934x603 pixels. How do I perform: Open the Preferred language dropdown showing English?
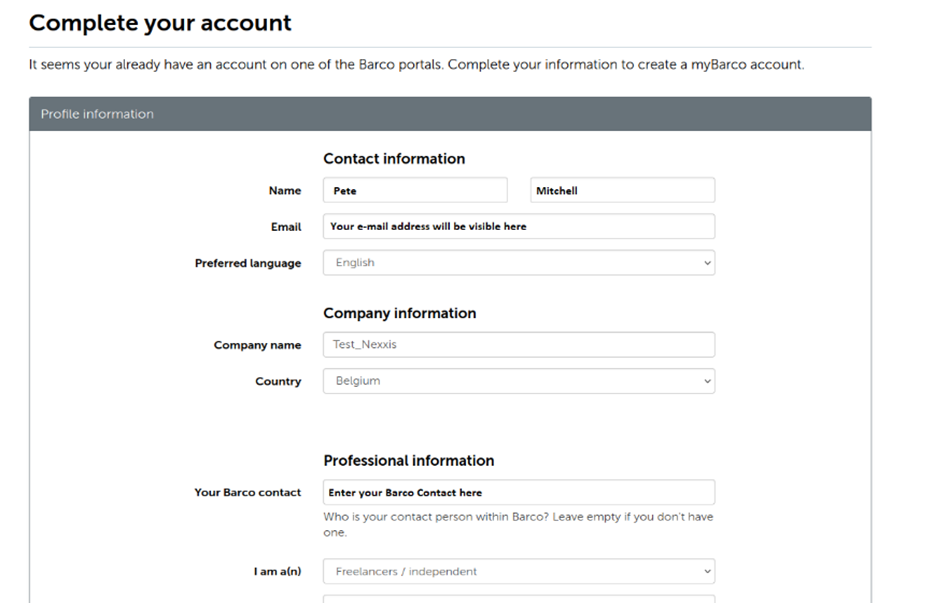(518, 263)
